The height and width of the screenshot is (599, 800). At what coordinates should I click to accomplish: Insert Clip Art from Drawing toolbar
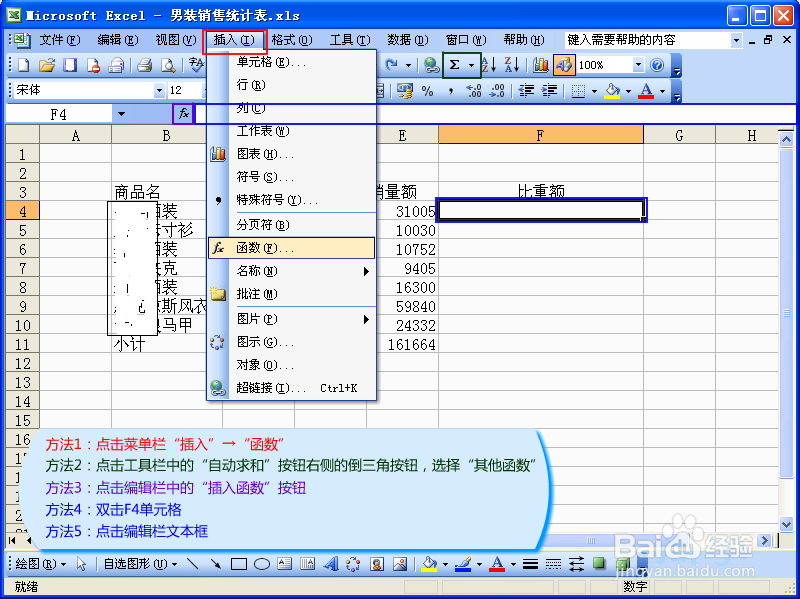377,564
